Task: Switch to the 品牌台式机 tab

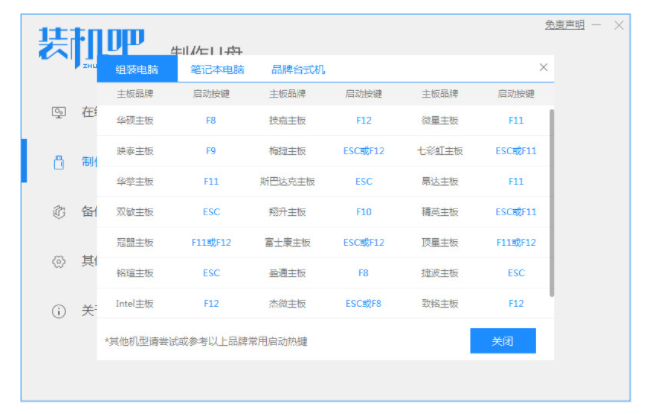Action: click(298, 70)
